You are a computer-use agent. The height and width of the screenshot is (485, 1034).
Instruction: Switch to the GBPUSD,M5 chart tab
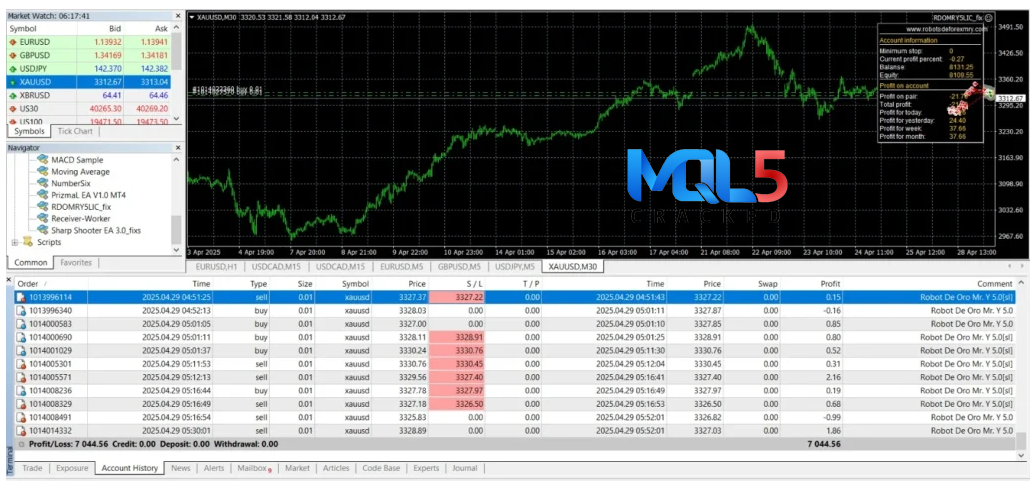pos(458,267)
